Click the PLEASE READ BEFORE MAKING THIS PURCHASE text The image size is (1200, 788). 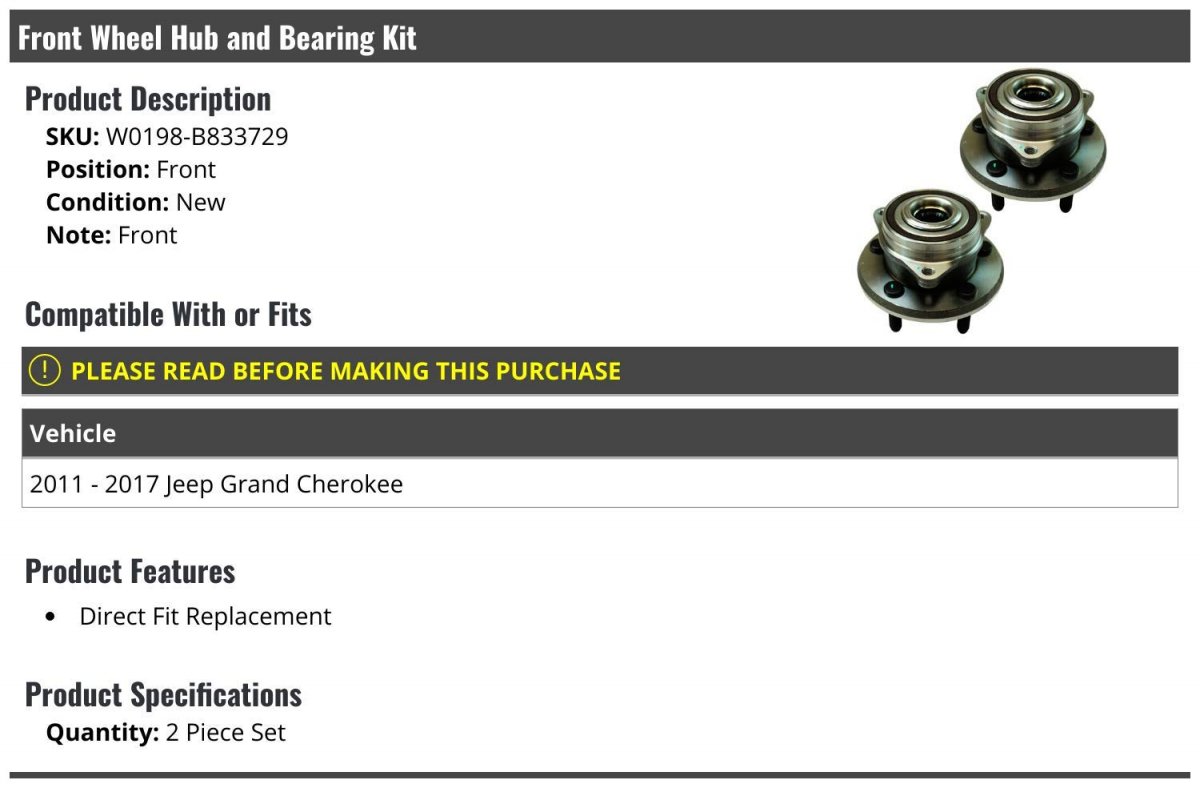pos(346,371)
